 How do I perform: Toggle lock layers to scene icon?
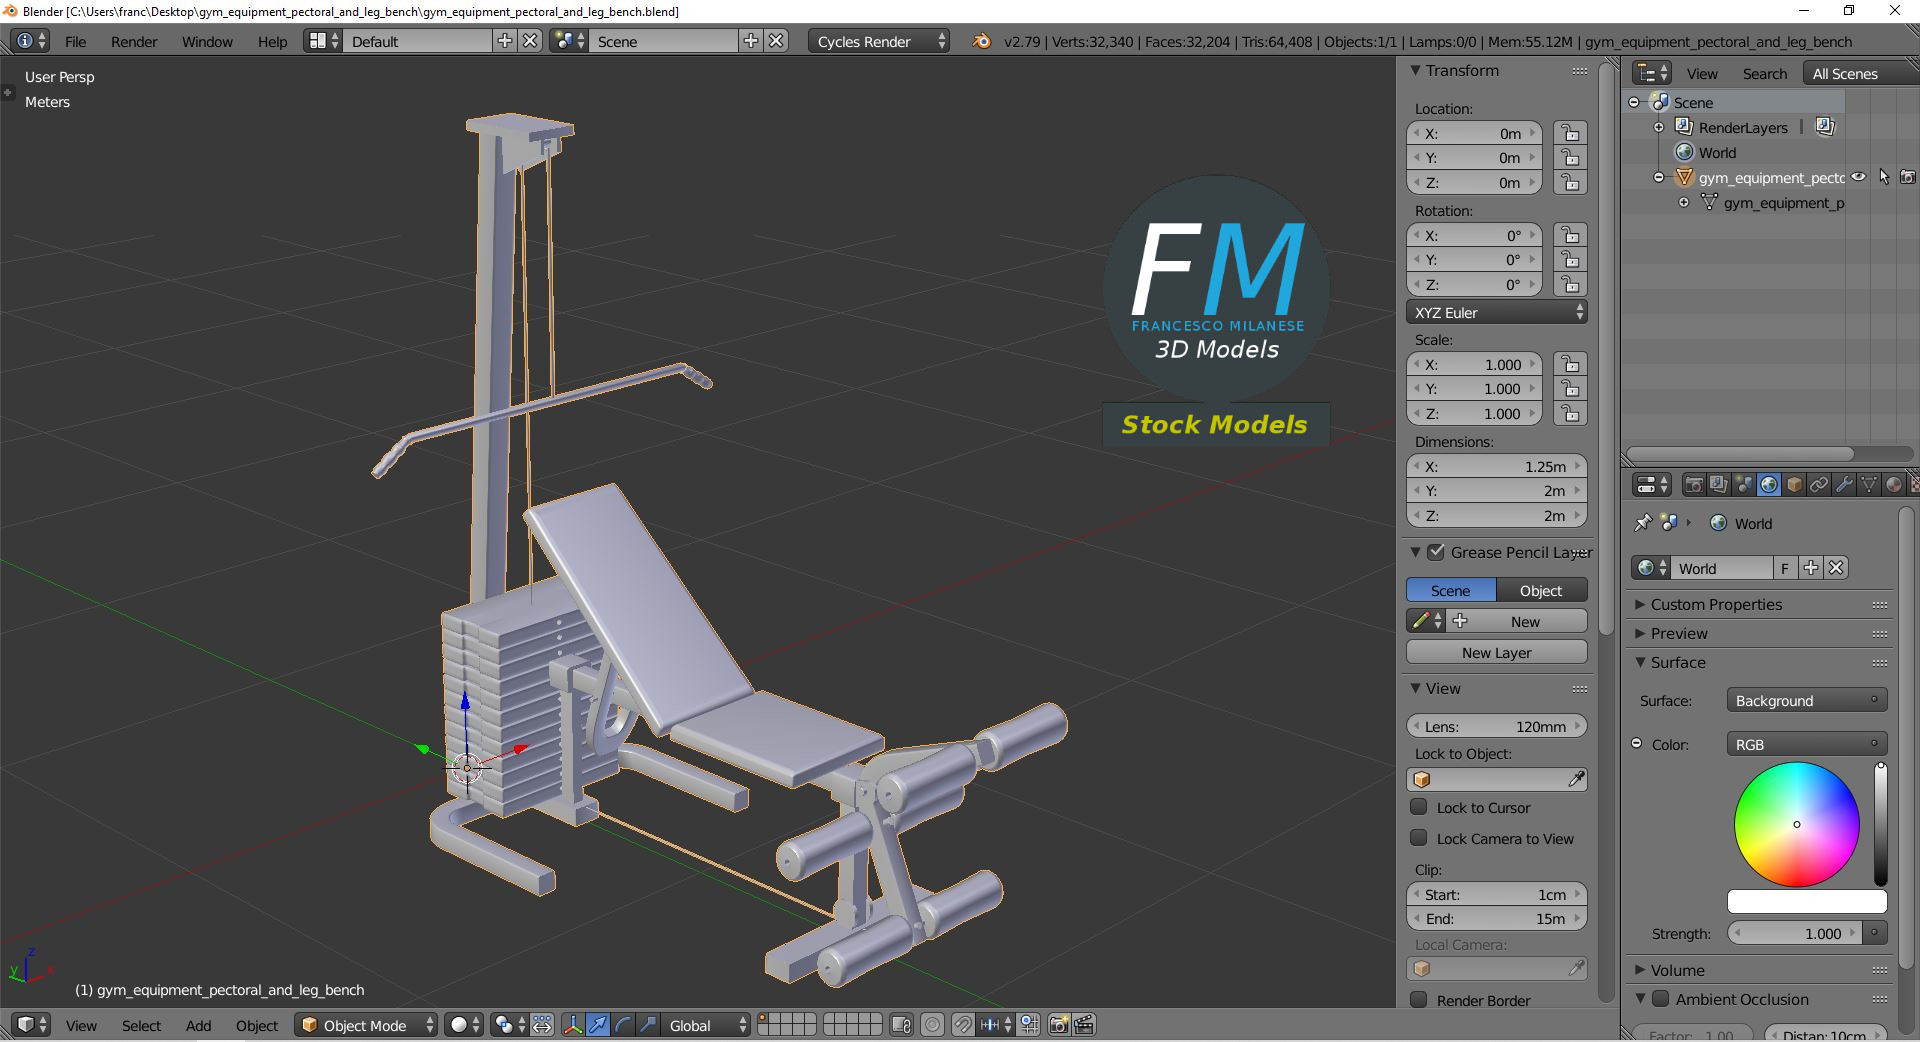click(901, 1025)
